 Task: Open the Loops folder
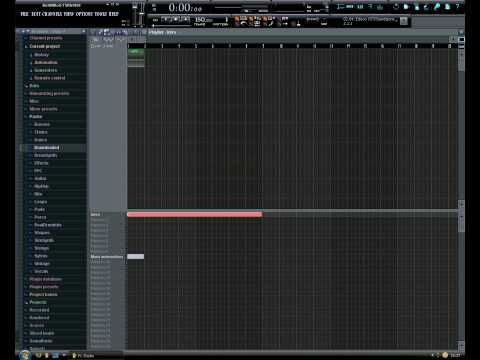[x=41, y=202]
